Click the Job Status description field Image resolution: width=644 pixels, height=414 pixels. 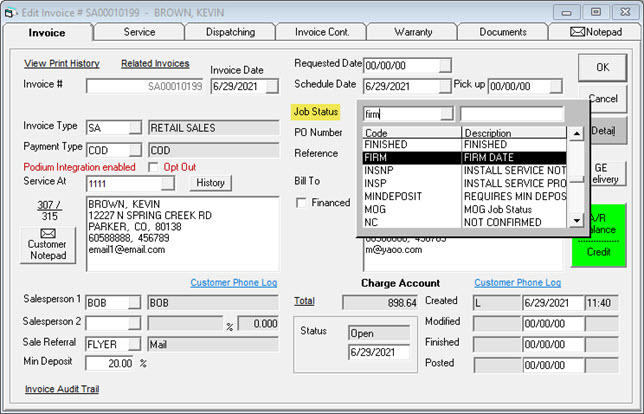pos(512,114)
